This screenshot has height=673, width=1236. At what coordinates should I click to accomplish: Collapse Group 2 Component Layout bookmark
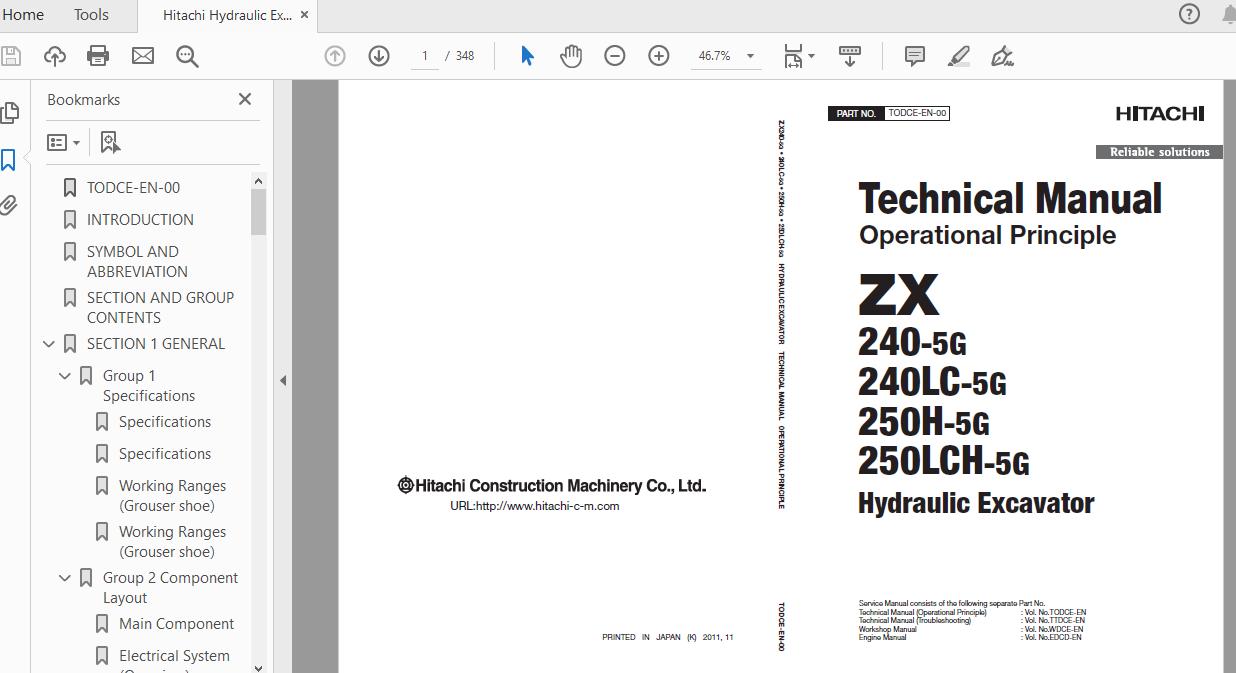[x=65, y=578]
